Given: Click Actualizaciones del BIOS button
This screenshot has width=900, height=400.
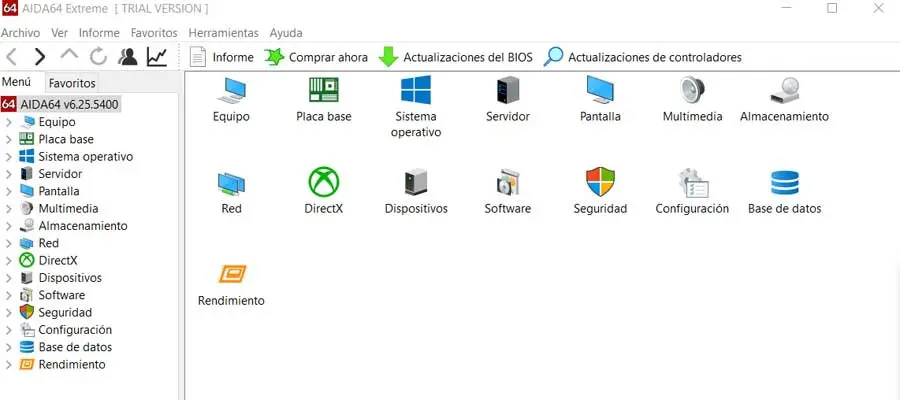Looking at the screenshot, I should (x=455, y=57).
